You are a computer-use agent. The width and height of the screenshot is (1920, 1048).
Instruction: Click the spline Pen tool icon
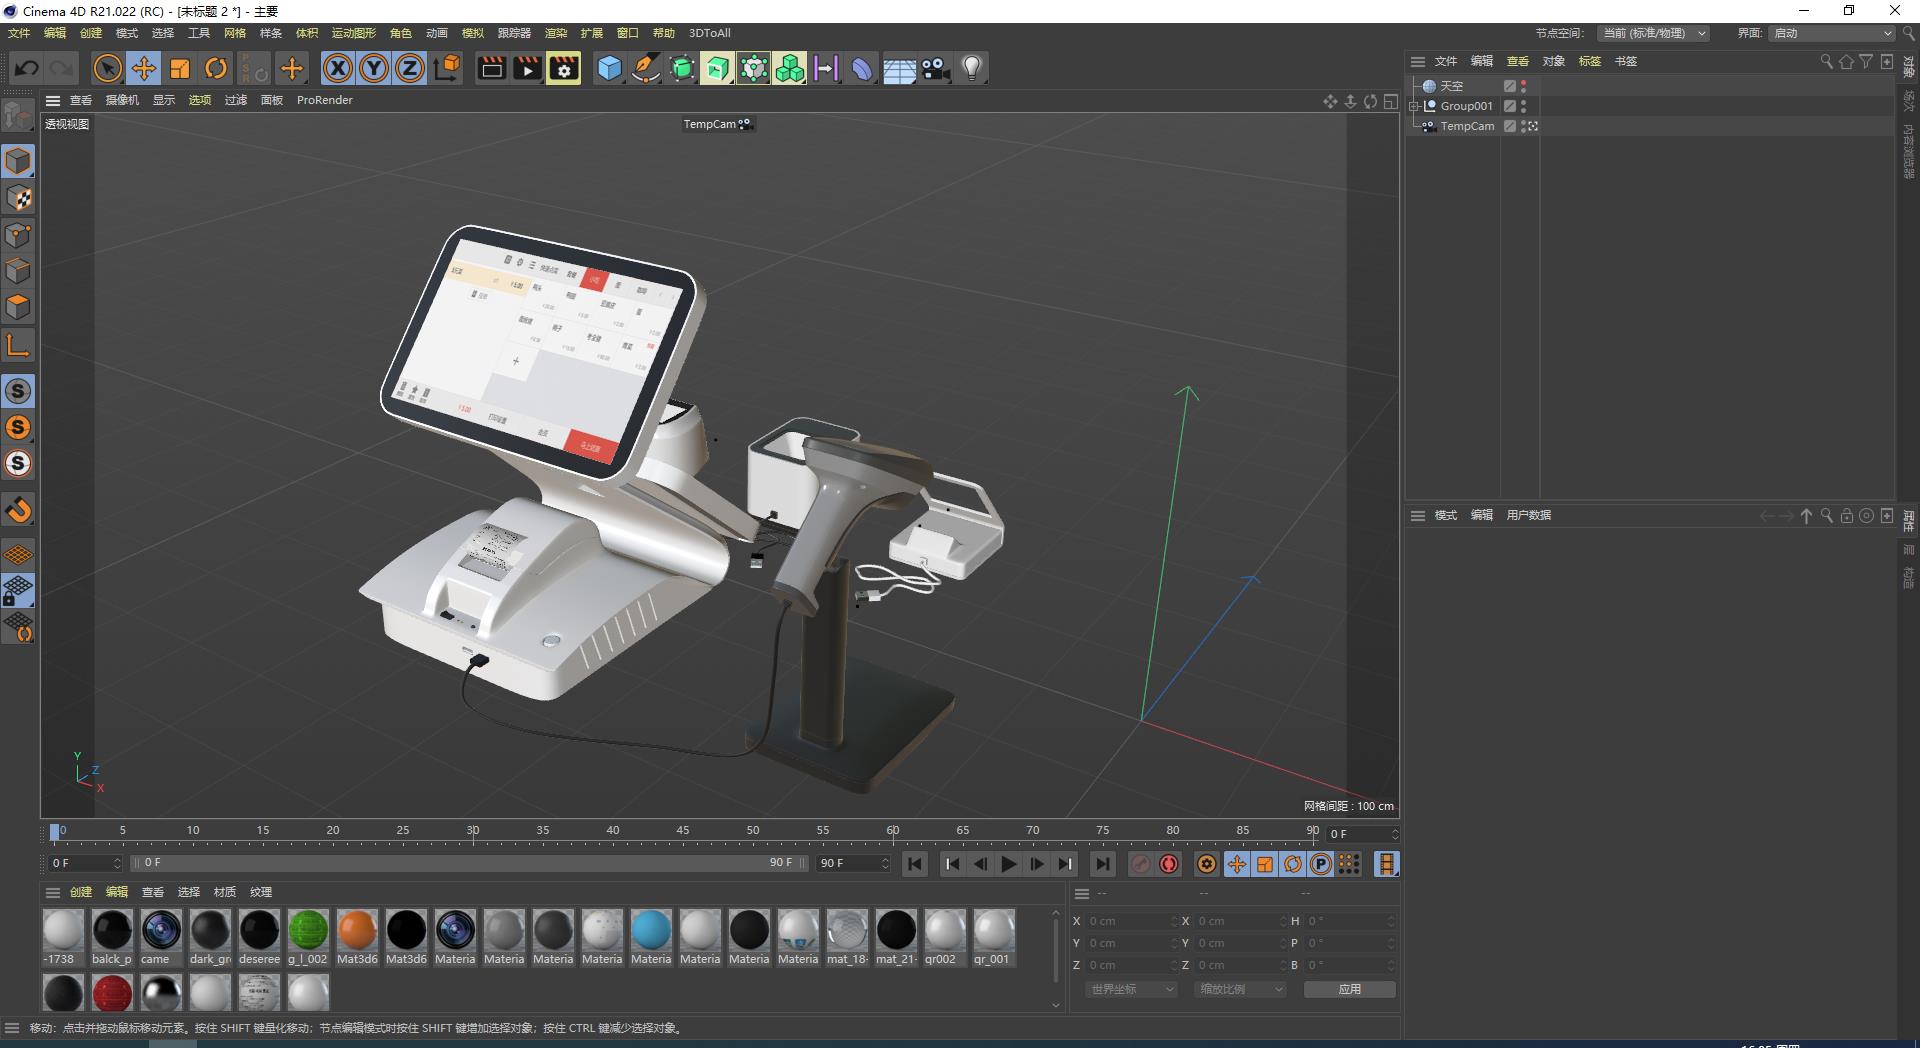(646, 68)
